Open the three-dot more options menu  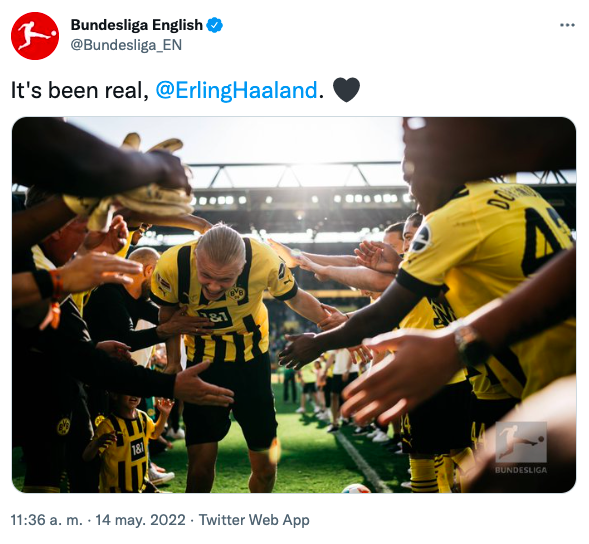(x=567, y=25)
